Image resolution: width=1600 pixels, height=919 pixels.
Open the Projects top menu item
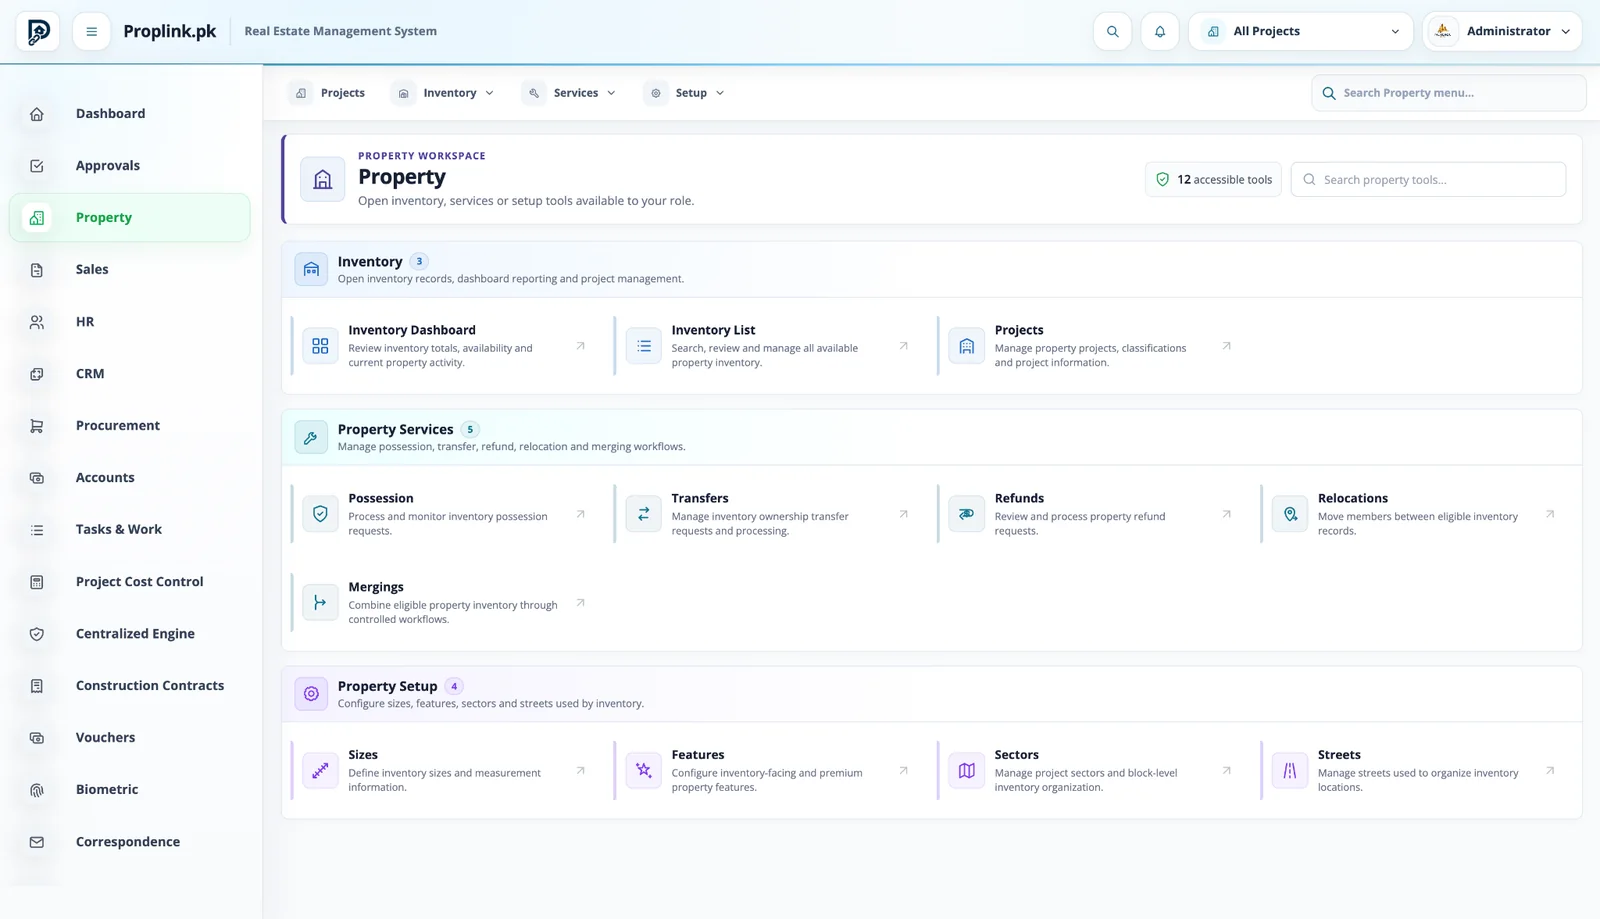click(330, 93)
